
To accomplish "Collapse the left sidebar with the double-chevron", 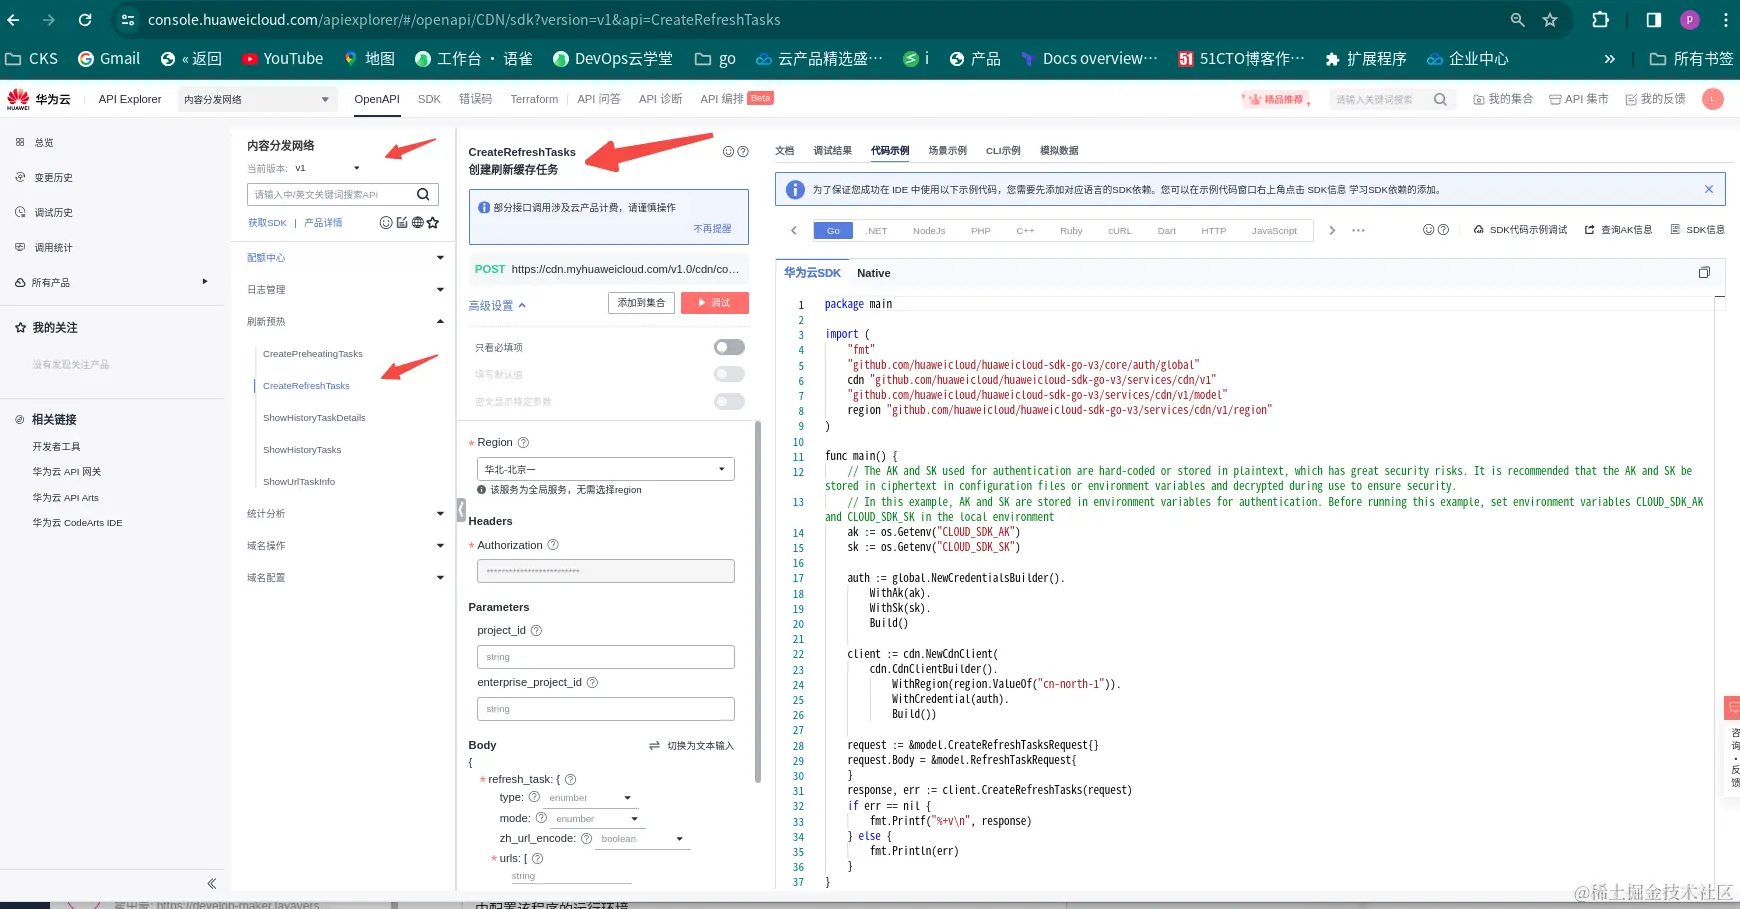I will (212, 883).
